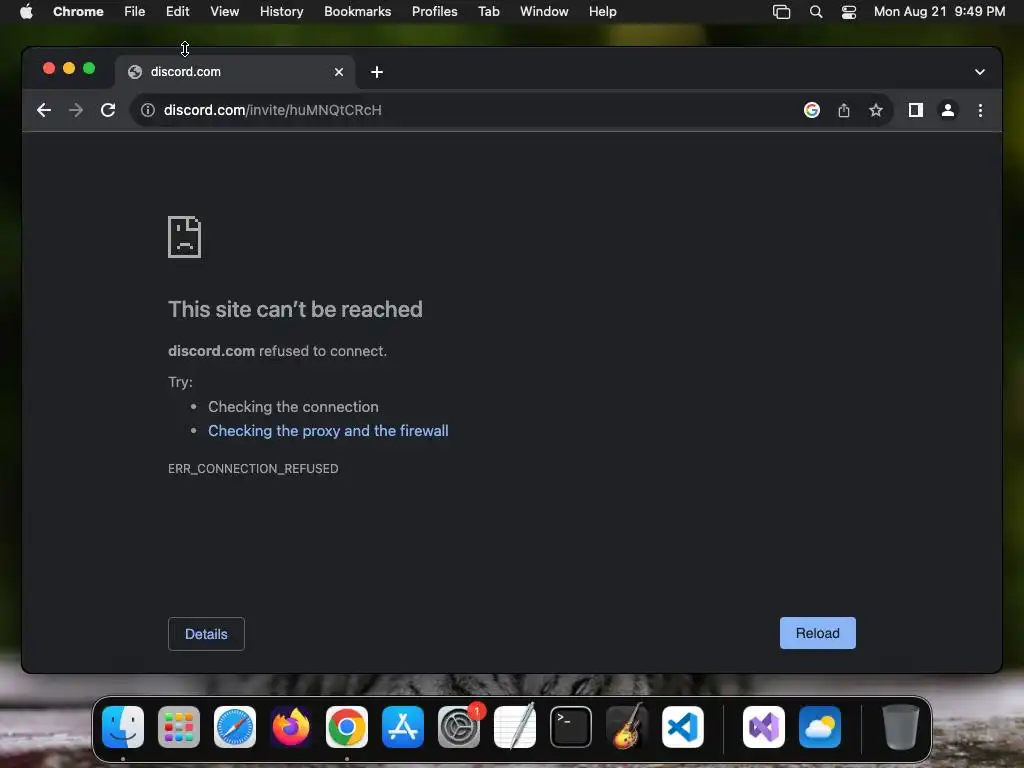Open TextEdit from the Dock
The image size is (1024, 768).
pyautogui.click(x=515, y=727)
